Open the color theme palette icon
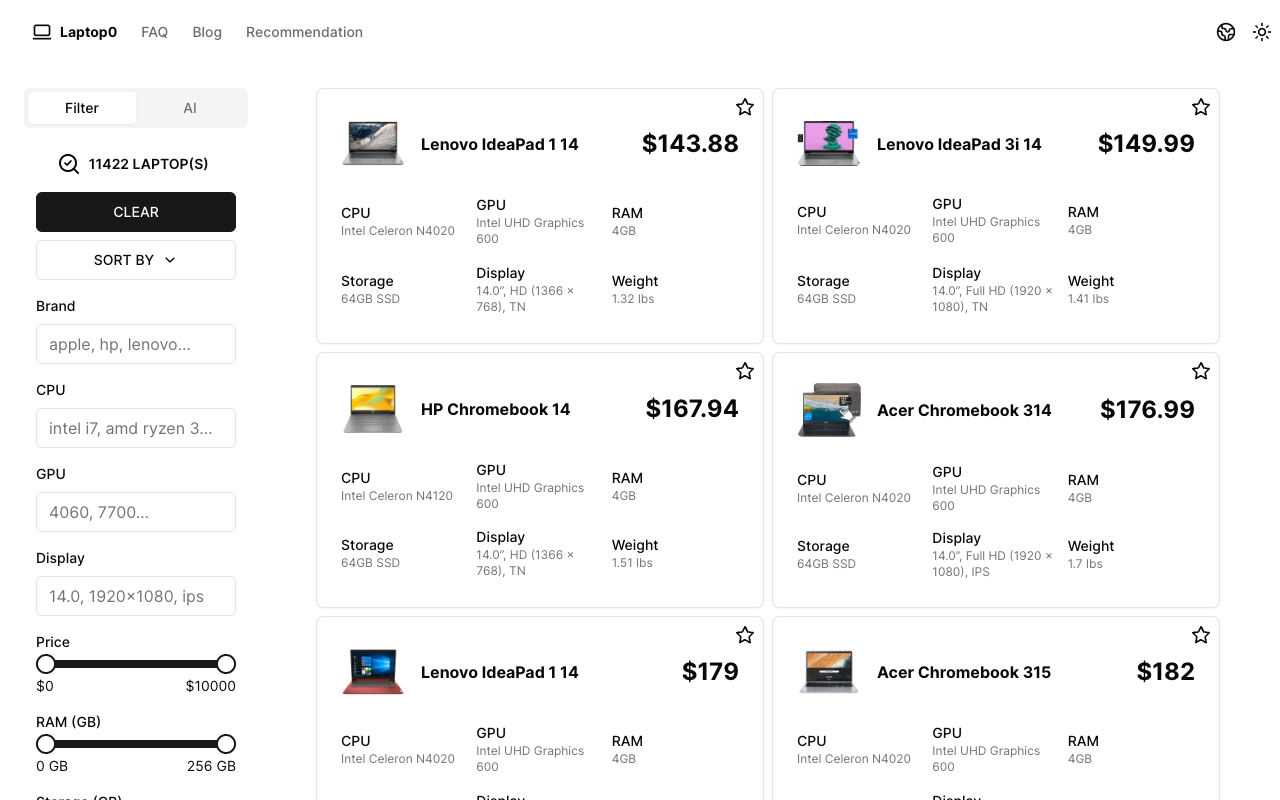Image resolution: width=1280 pixels, height=800 pixels. tap(1226, 32)
